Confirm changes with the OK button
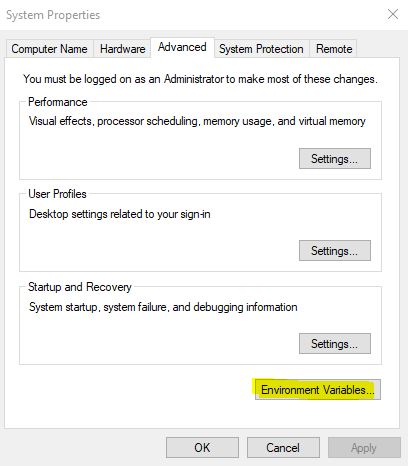The image size is (408, 466). click(202, 447)
